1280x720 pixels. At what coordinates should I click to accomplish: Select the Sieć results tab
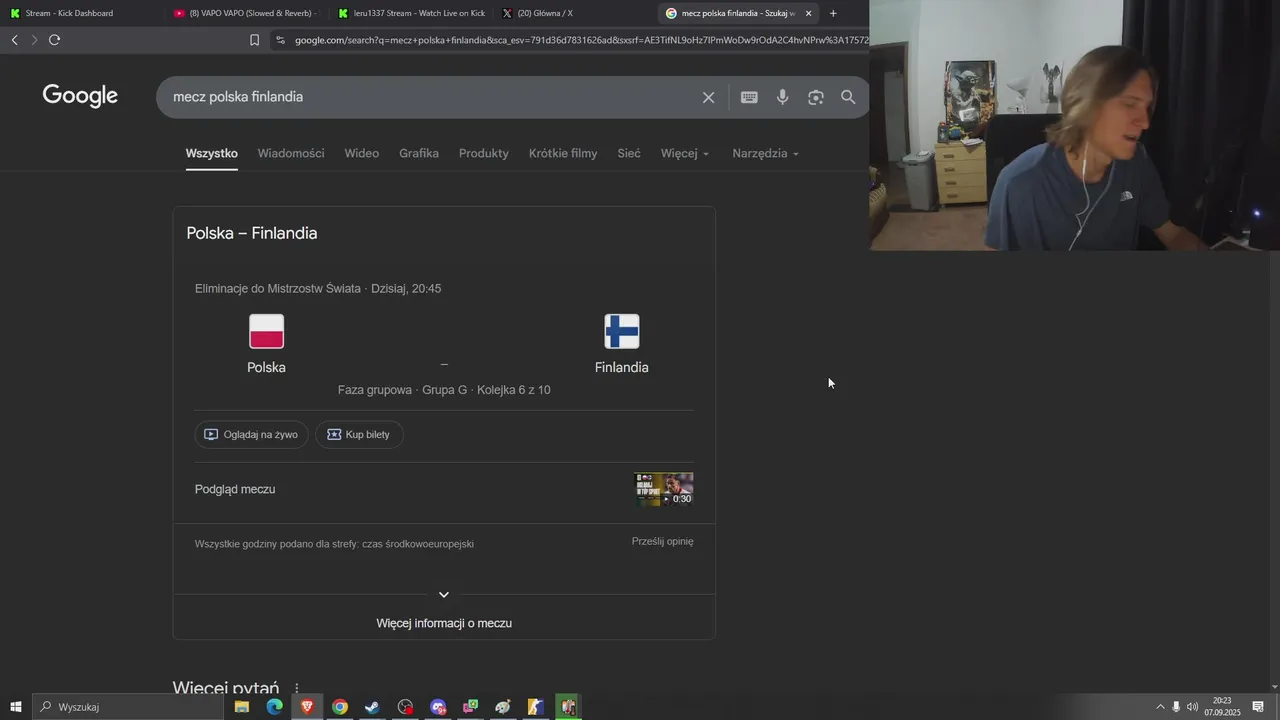(629, 153)
